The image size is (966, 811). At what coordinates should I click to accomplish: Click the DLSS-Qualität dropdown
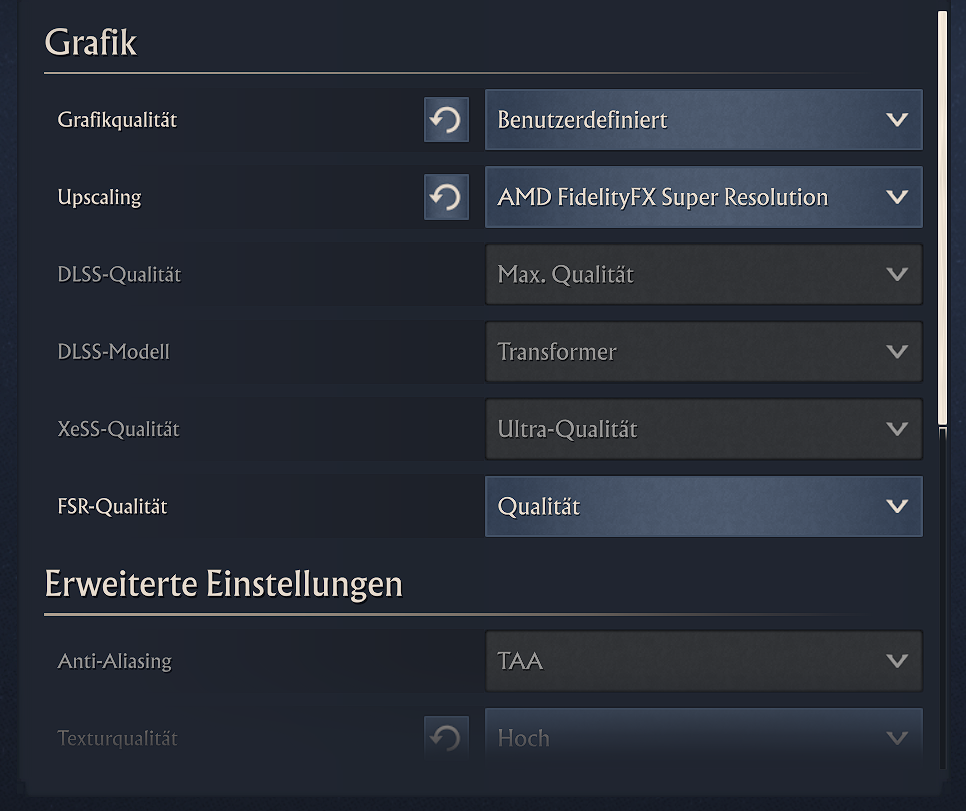703,275
